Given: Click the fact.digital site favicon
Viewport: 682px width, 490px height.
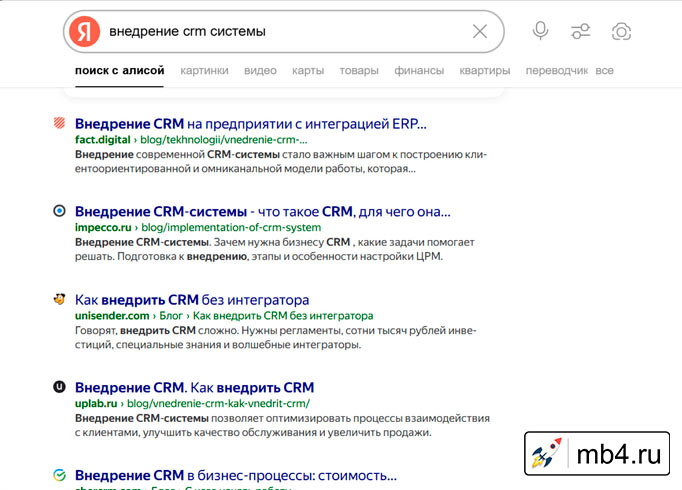Looking at the screenshot, I should click(x=60, y=123).
